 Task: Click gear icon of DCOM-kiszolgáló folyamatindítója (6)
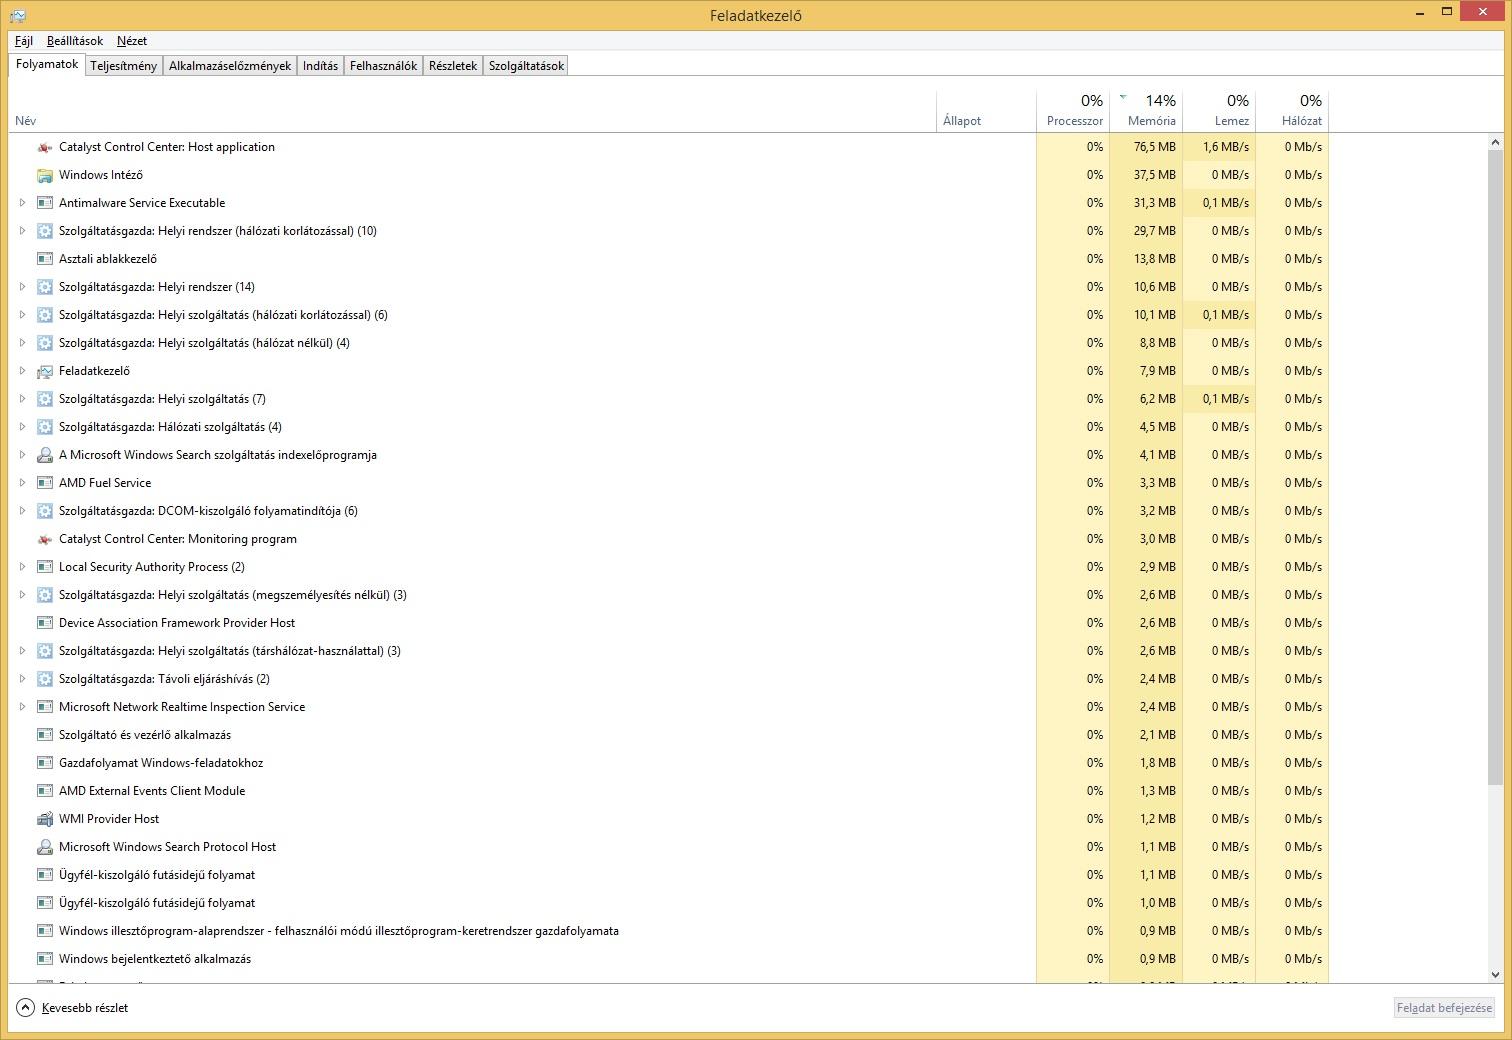44,511
